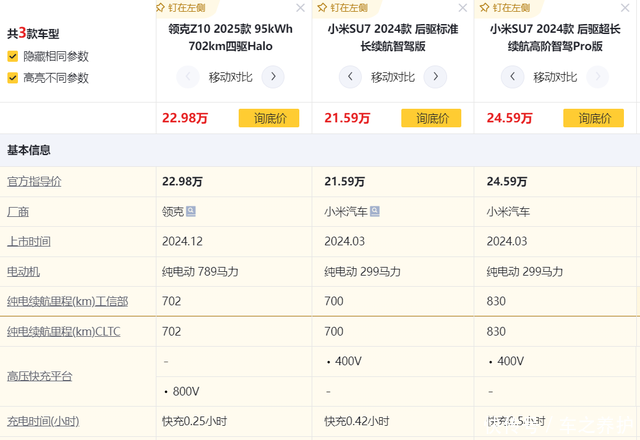
Task: Open the 官方指导价 parameter link
Action: click(x=34, y=182)
